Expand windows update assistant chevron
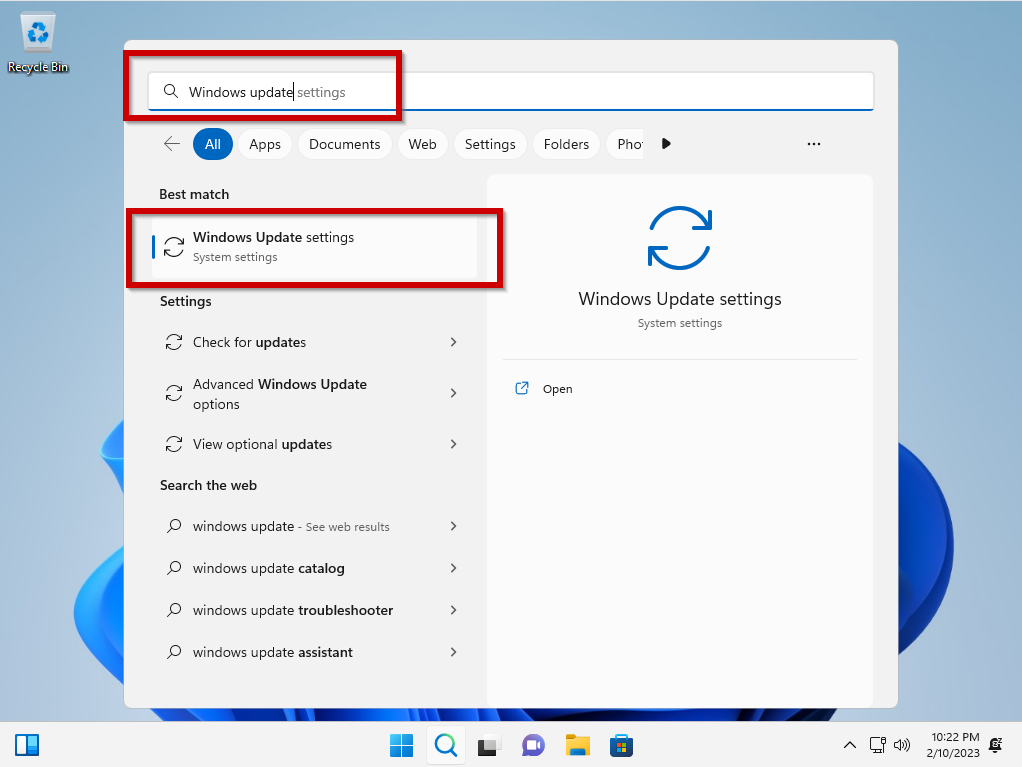This screenshot has height=767, width=1022. (454, 652)
